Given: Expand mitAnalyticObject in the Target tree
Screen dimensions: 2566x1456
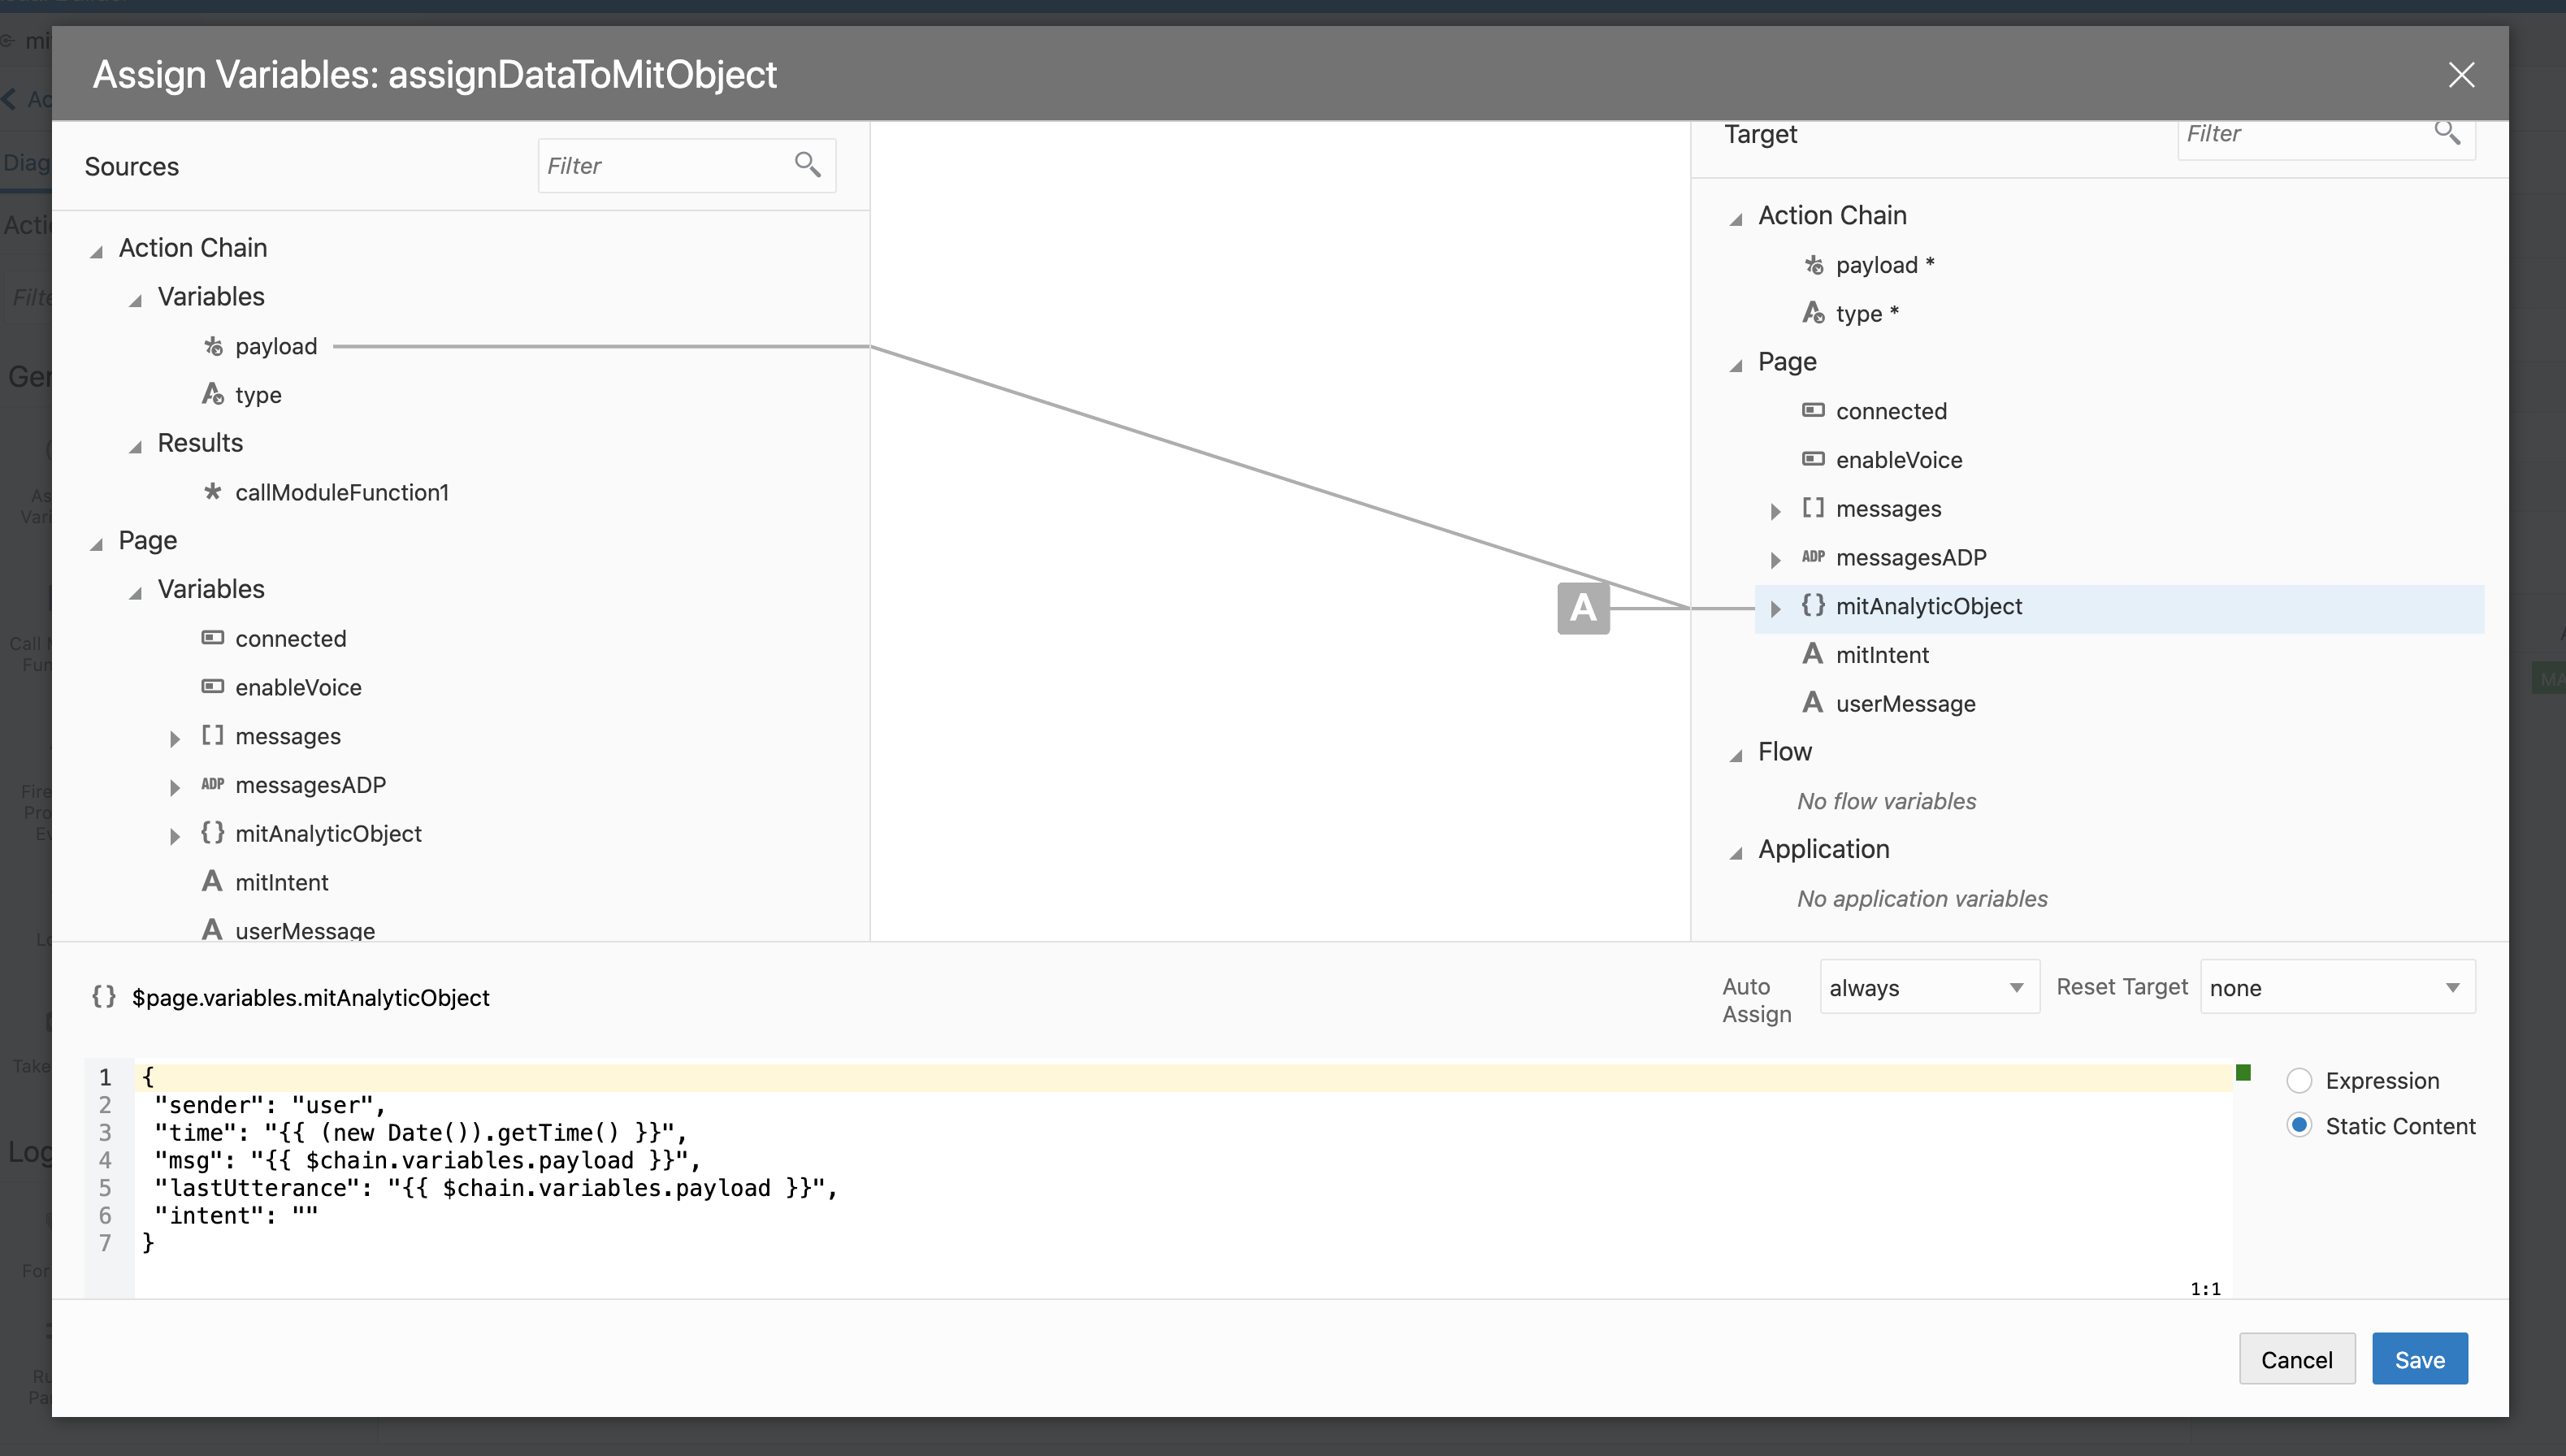Looking at the screenshot, I should 1775,608.
